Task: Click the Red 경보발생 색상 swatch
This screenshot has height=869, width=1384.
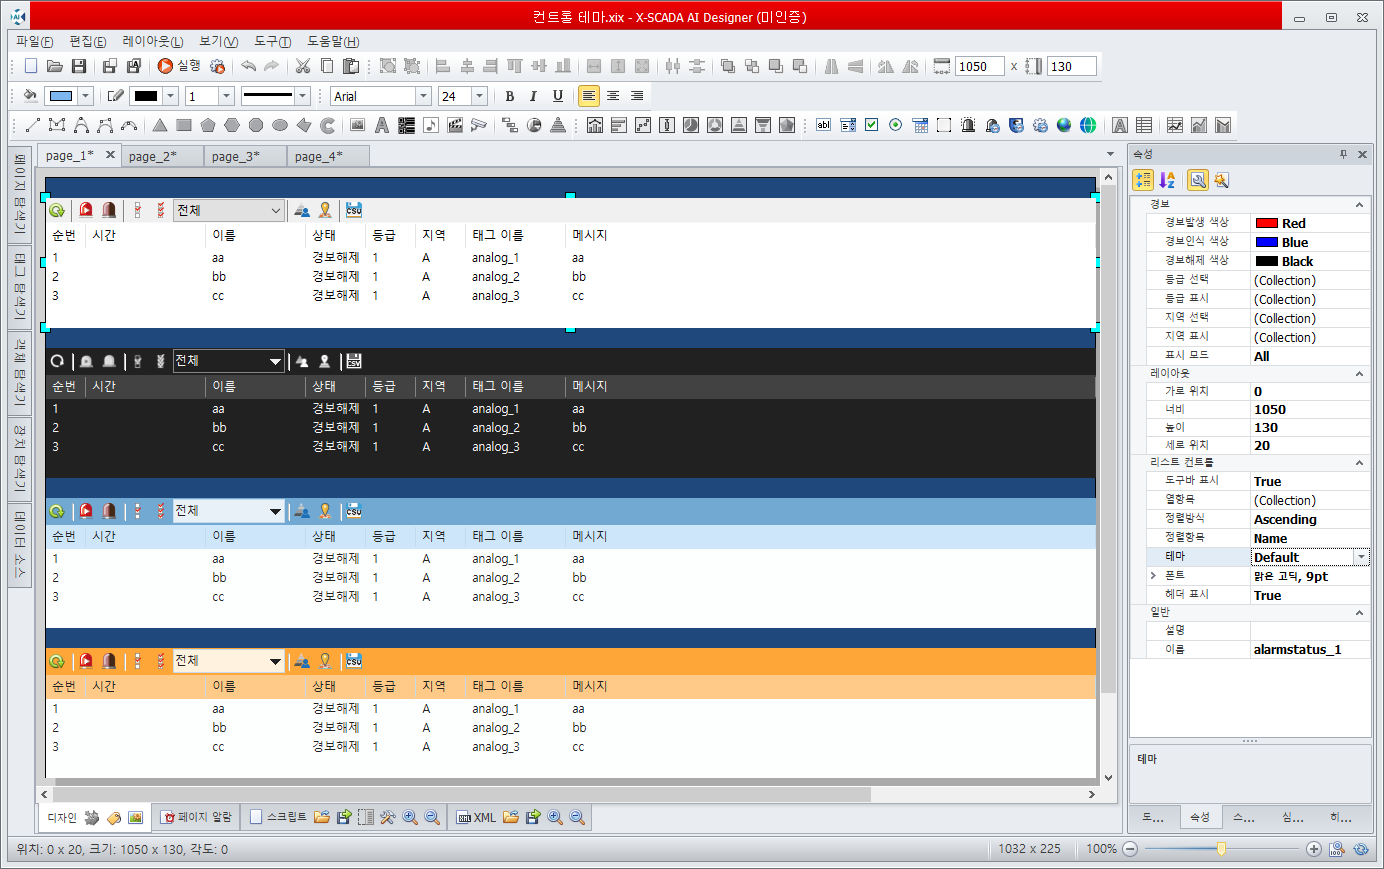Action: (1267, 223)
